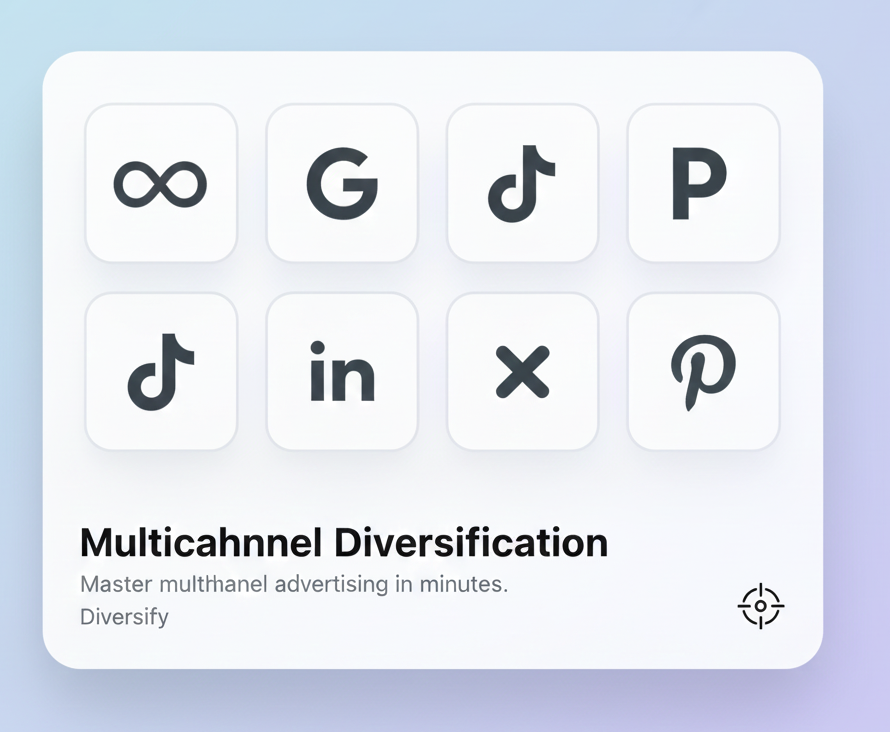Click the X (Twitter) icon
Image resolution: width=890 pixels, height=732 pixels.
(x=522, y=372)
